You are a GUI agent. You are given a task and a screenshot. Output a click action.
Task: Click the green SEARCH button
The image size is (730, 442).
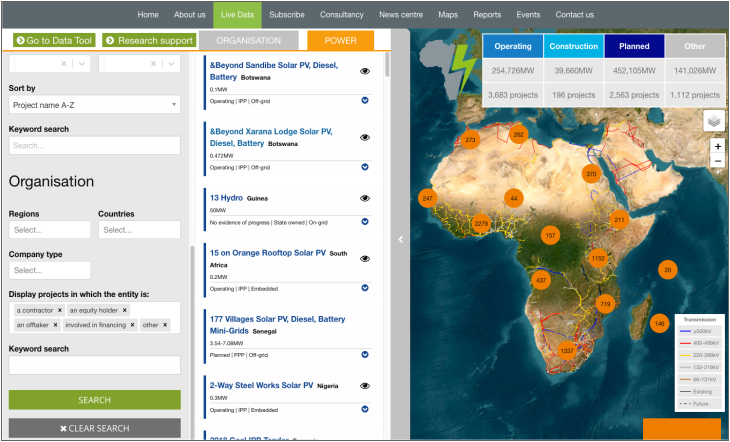click(x=95, y=400)
